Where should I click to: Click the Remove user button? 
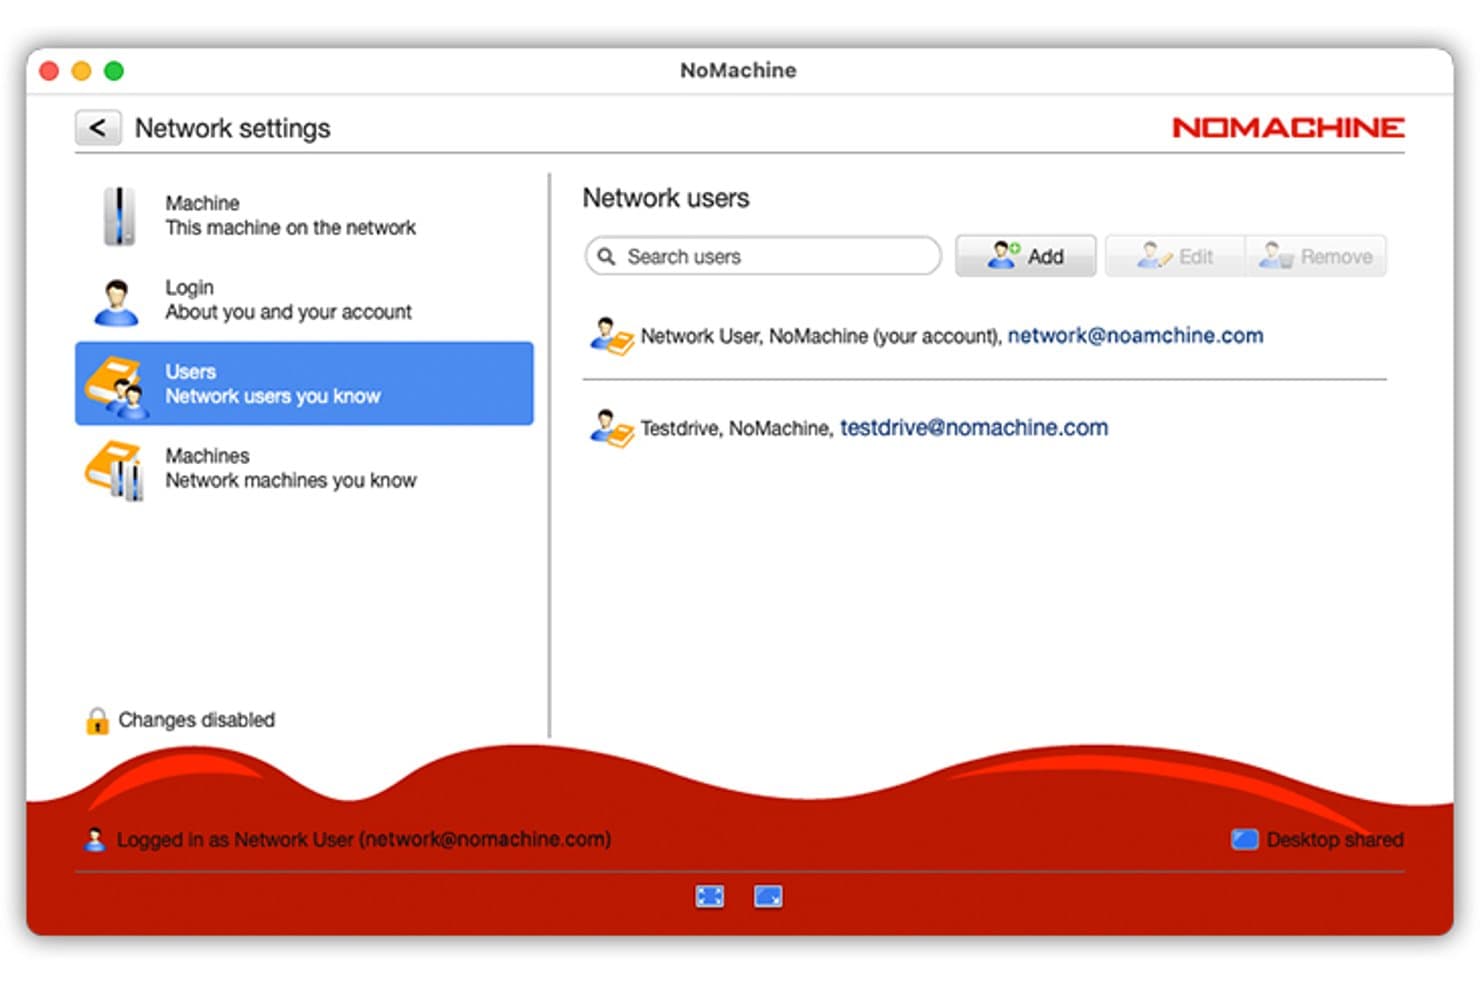[x=1316, y=256]
